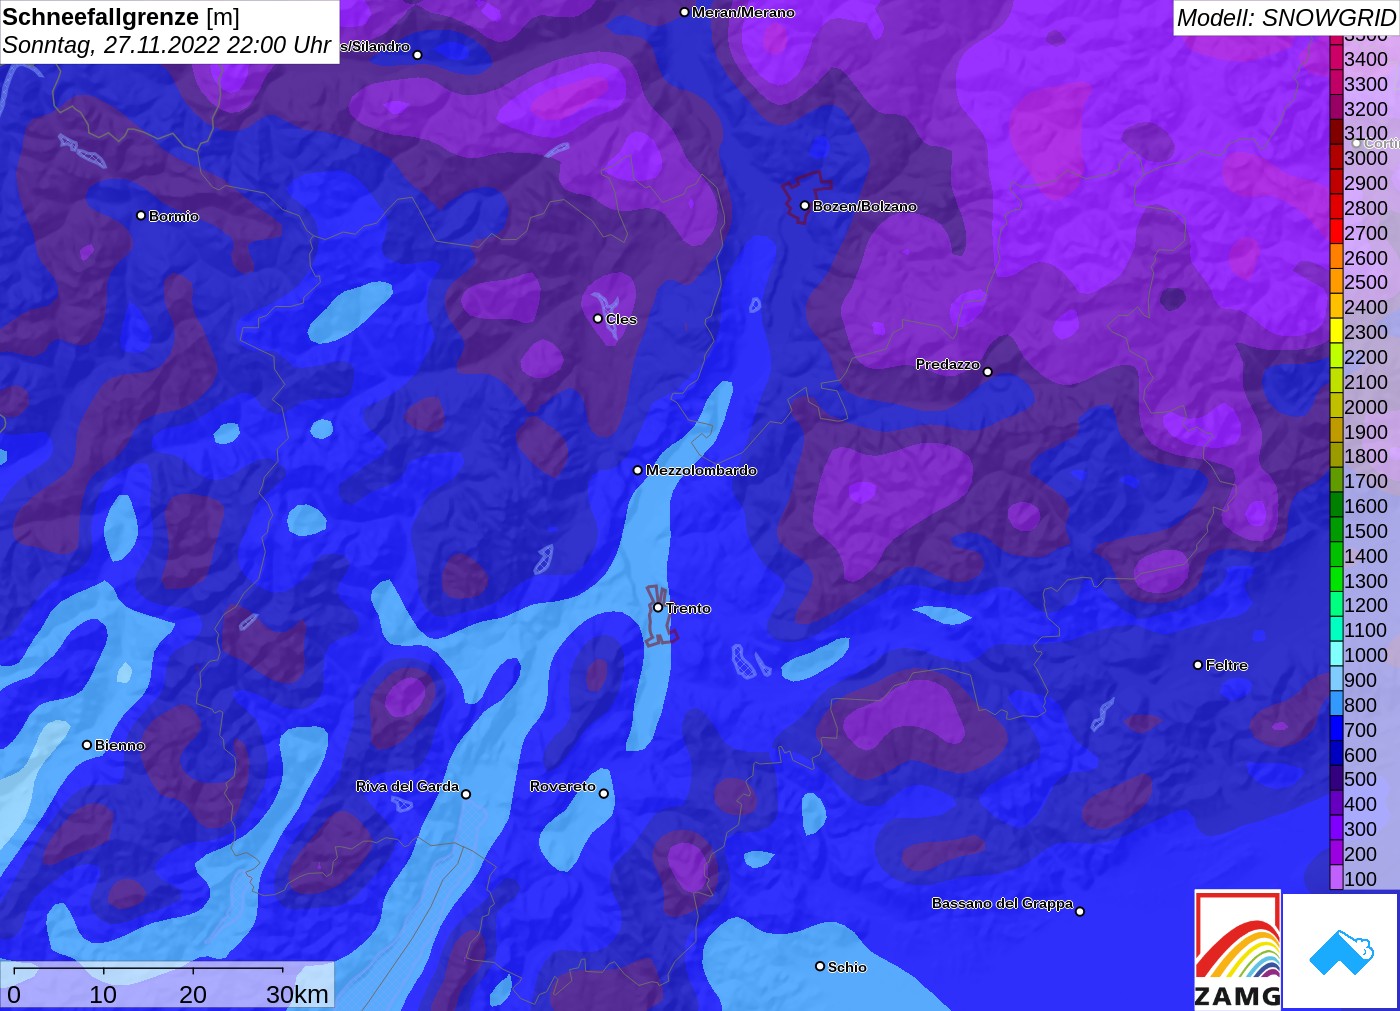Pick the 3100 dark red legend swatch

click(1336, 133)
